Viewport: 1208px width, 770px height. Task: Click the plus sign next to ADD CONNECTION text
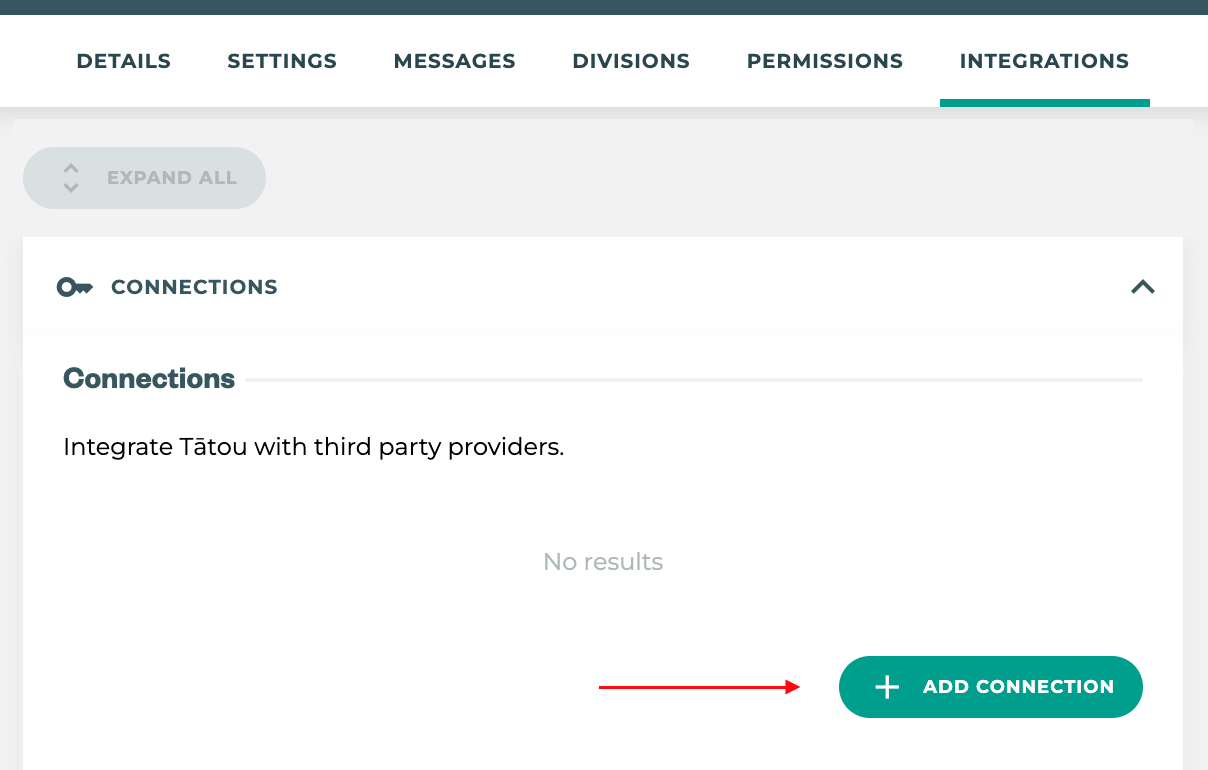coord(886,687)
